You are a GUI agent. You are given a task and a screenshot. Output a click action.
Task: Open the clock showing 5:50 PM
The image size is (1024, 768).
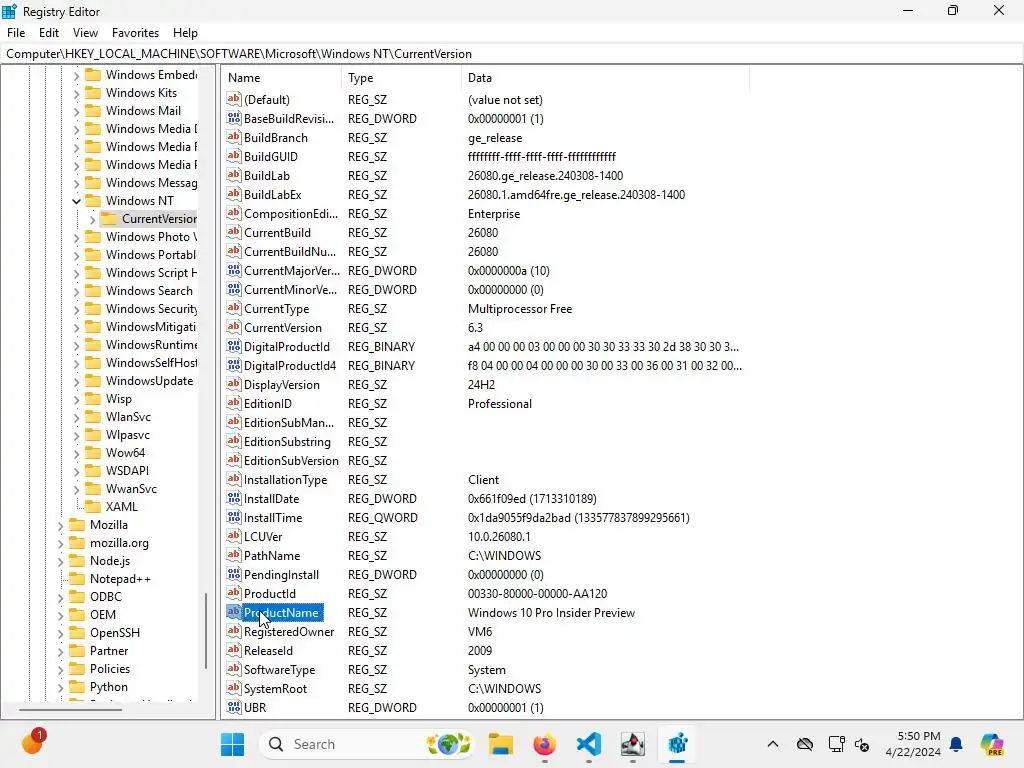[913, 744]
